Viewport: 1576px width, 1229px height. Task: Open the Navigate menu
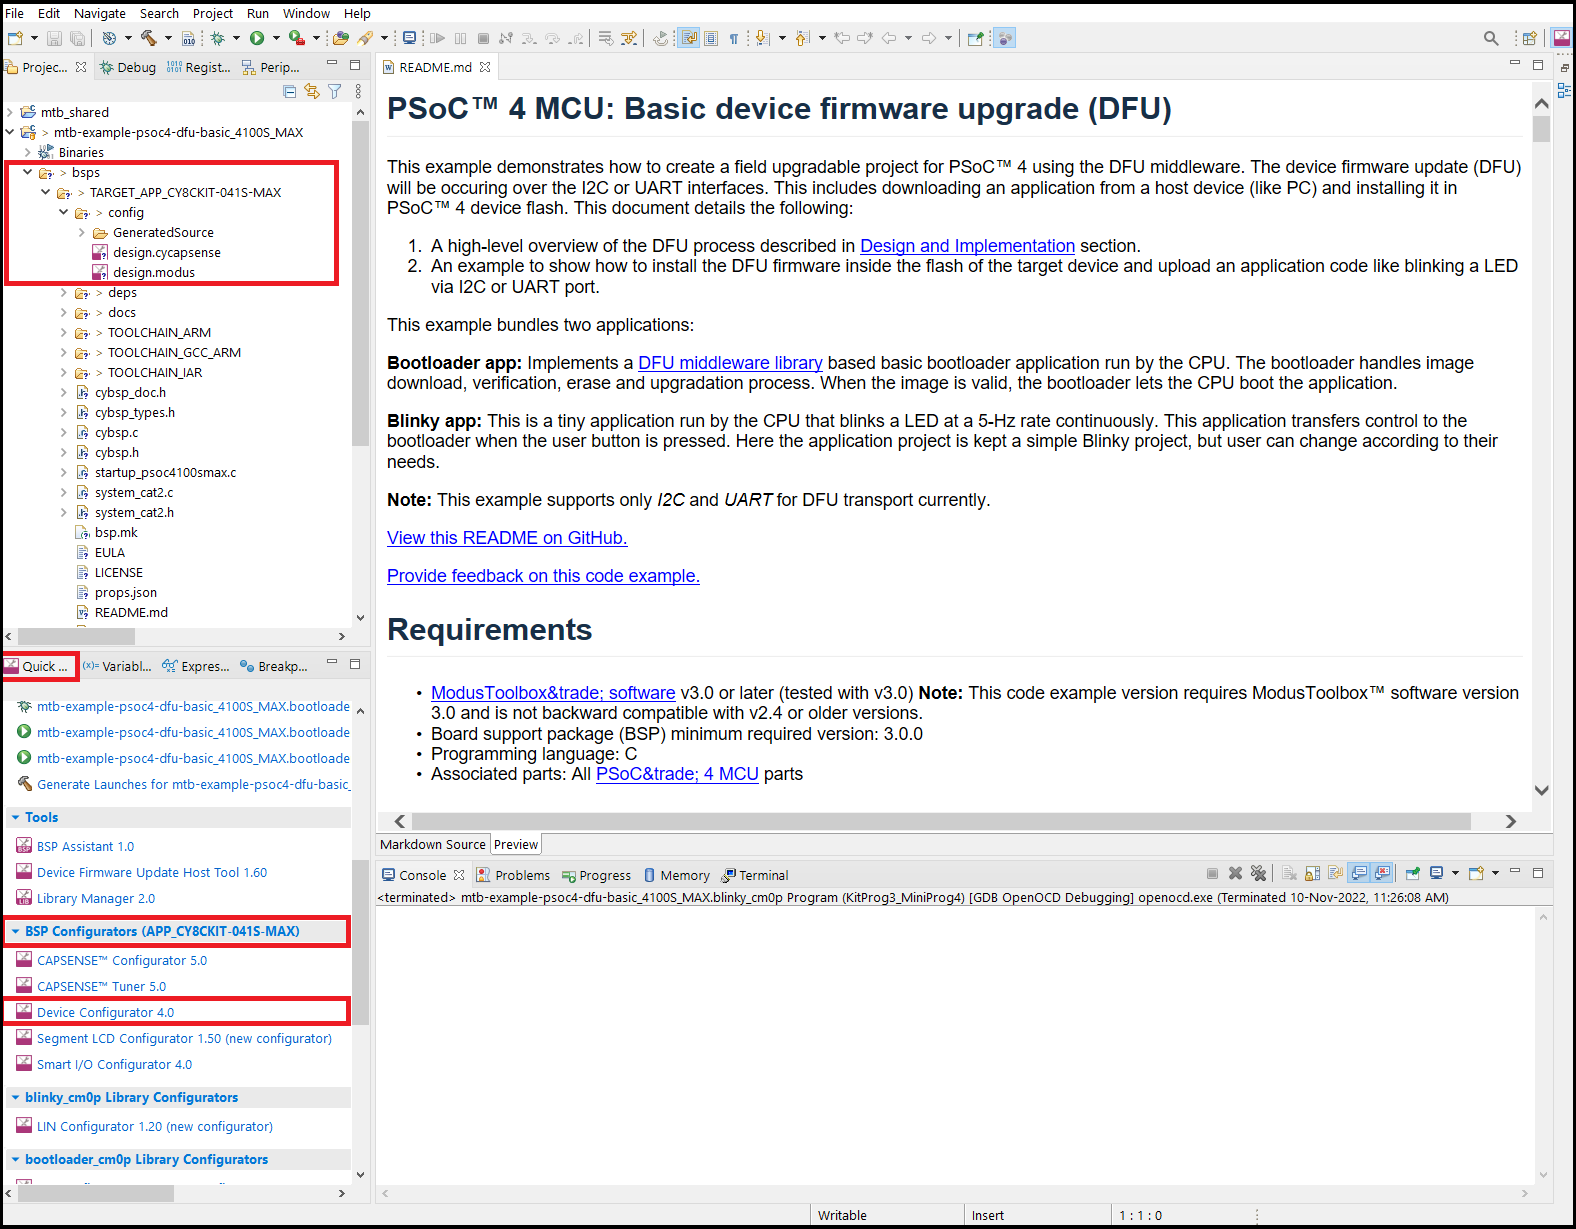point(100,13)
